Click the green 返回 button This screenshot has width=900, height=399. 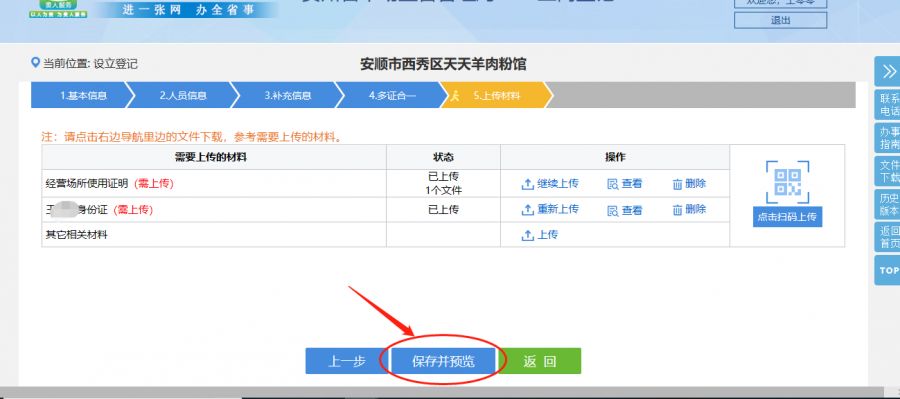point(540,361)
